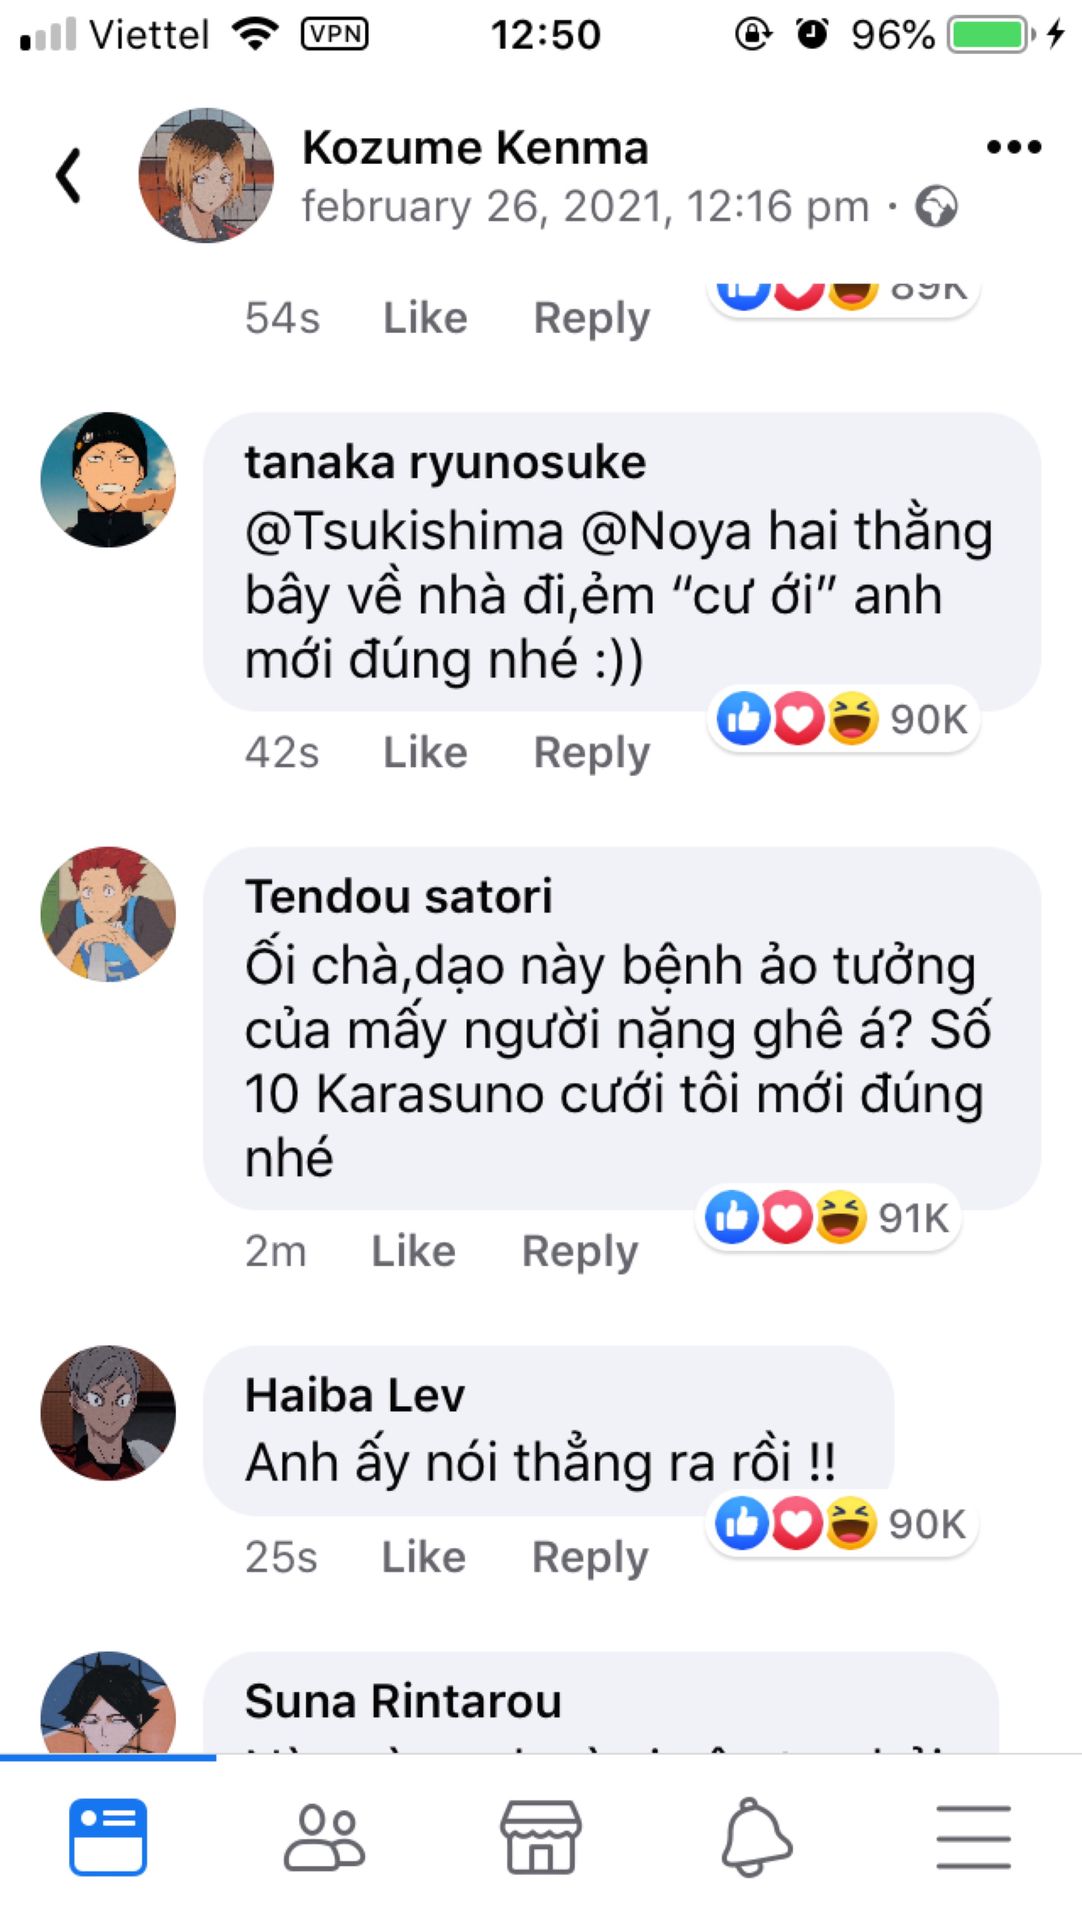Tap the Tendou satori commenter name
This screenshot has width=1082, height=1920.
pyautogui.click(x=398, y=896)
